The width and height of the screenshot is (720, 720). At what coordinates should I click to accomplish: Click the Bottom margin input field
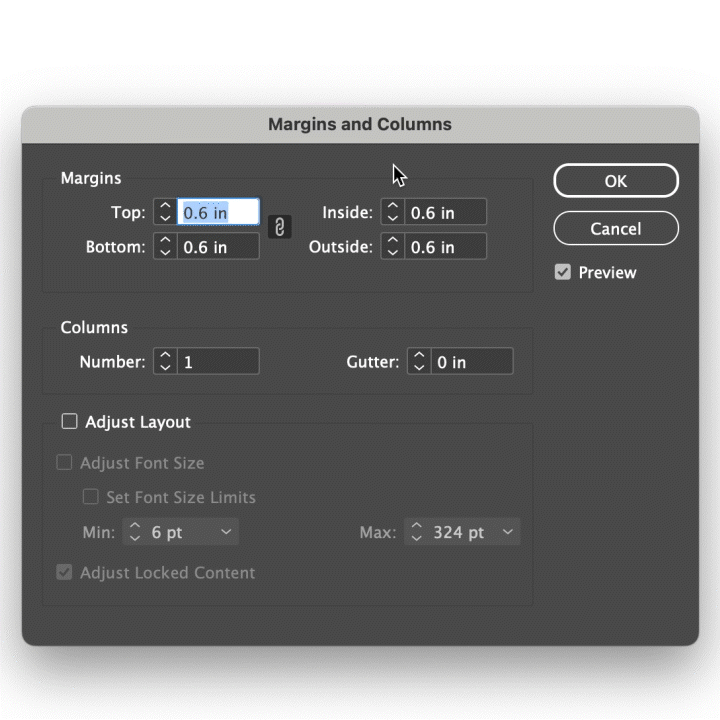pyautogui.click(x=218, y=247)
